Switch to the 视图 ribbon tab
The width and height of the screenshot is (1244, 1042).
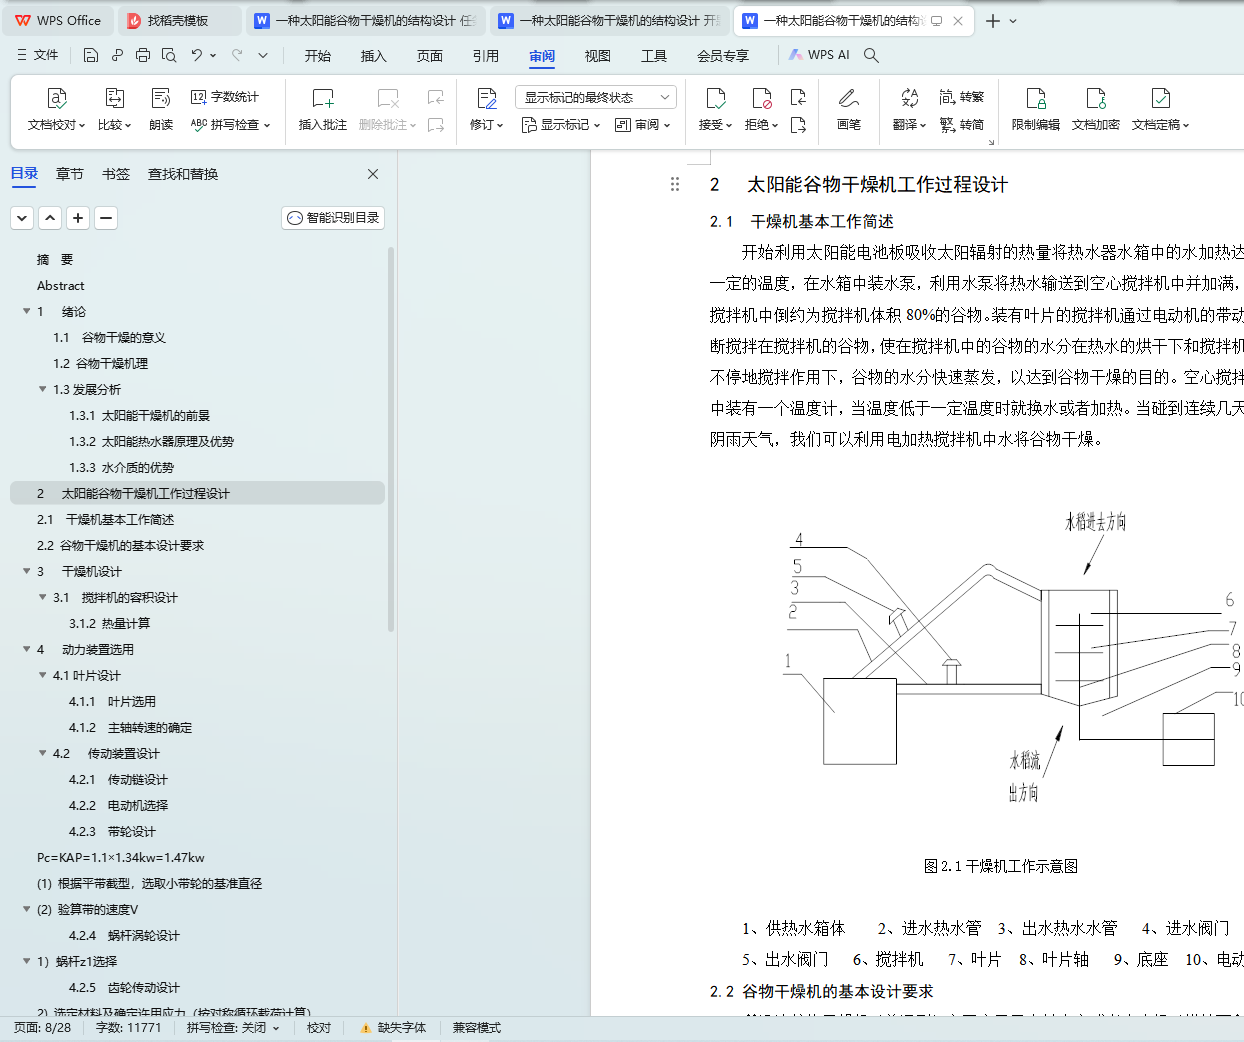click(598, 56)
